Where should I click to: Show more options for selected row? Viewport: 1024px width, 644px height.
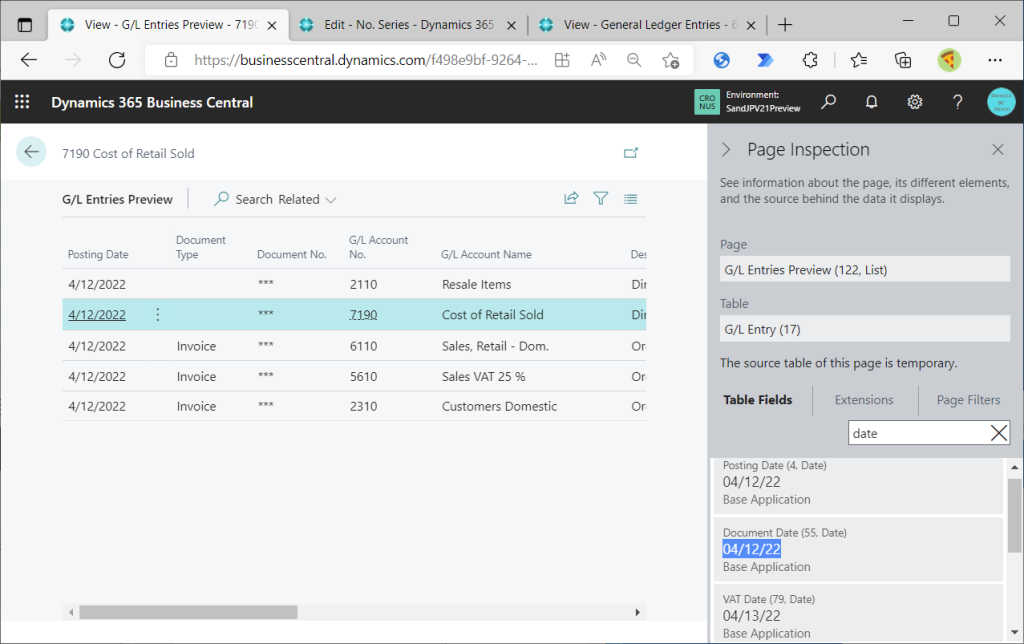point(157,314)
